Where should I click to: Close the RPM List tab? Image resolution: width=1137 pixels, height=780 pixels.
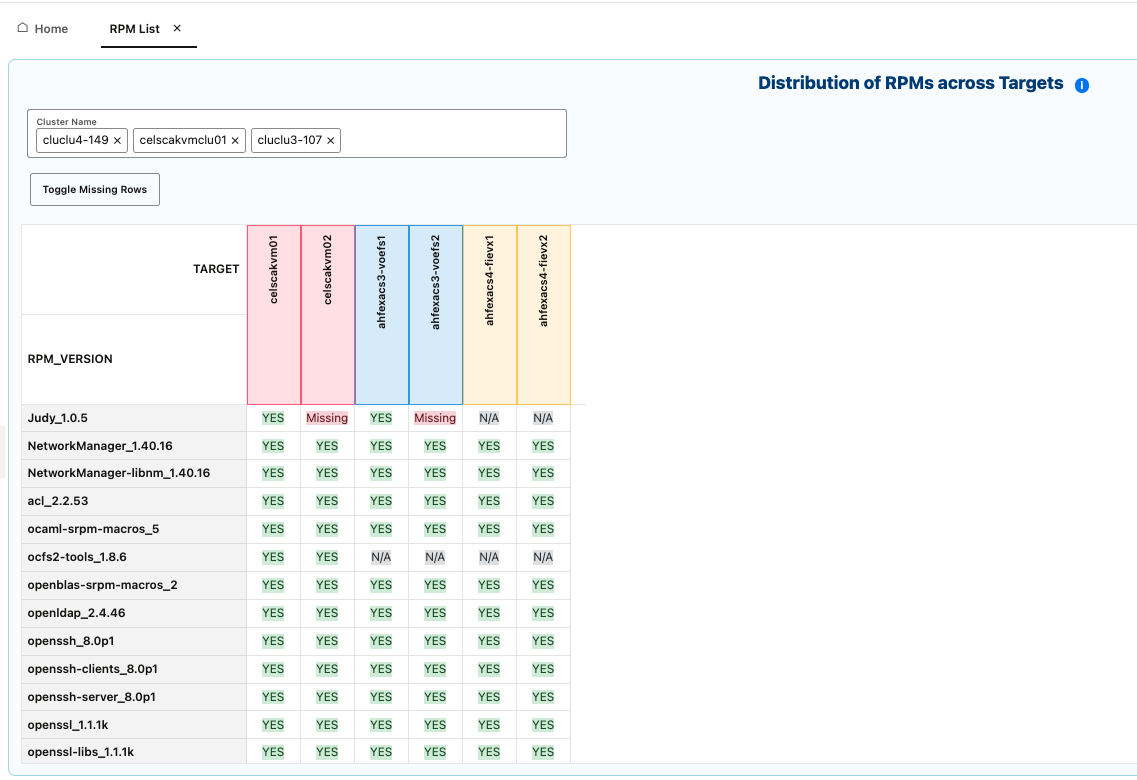click(x=177, y=29)
